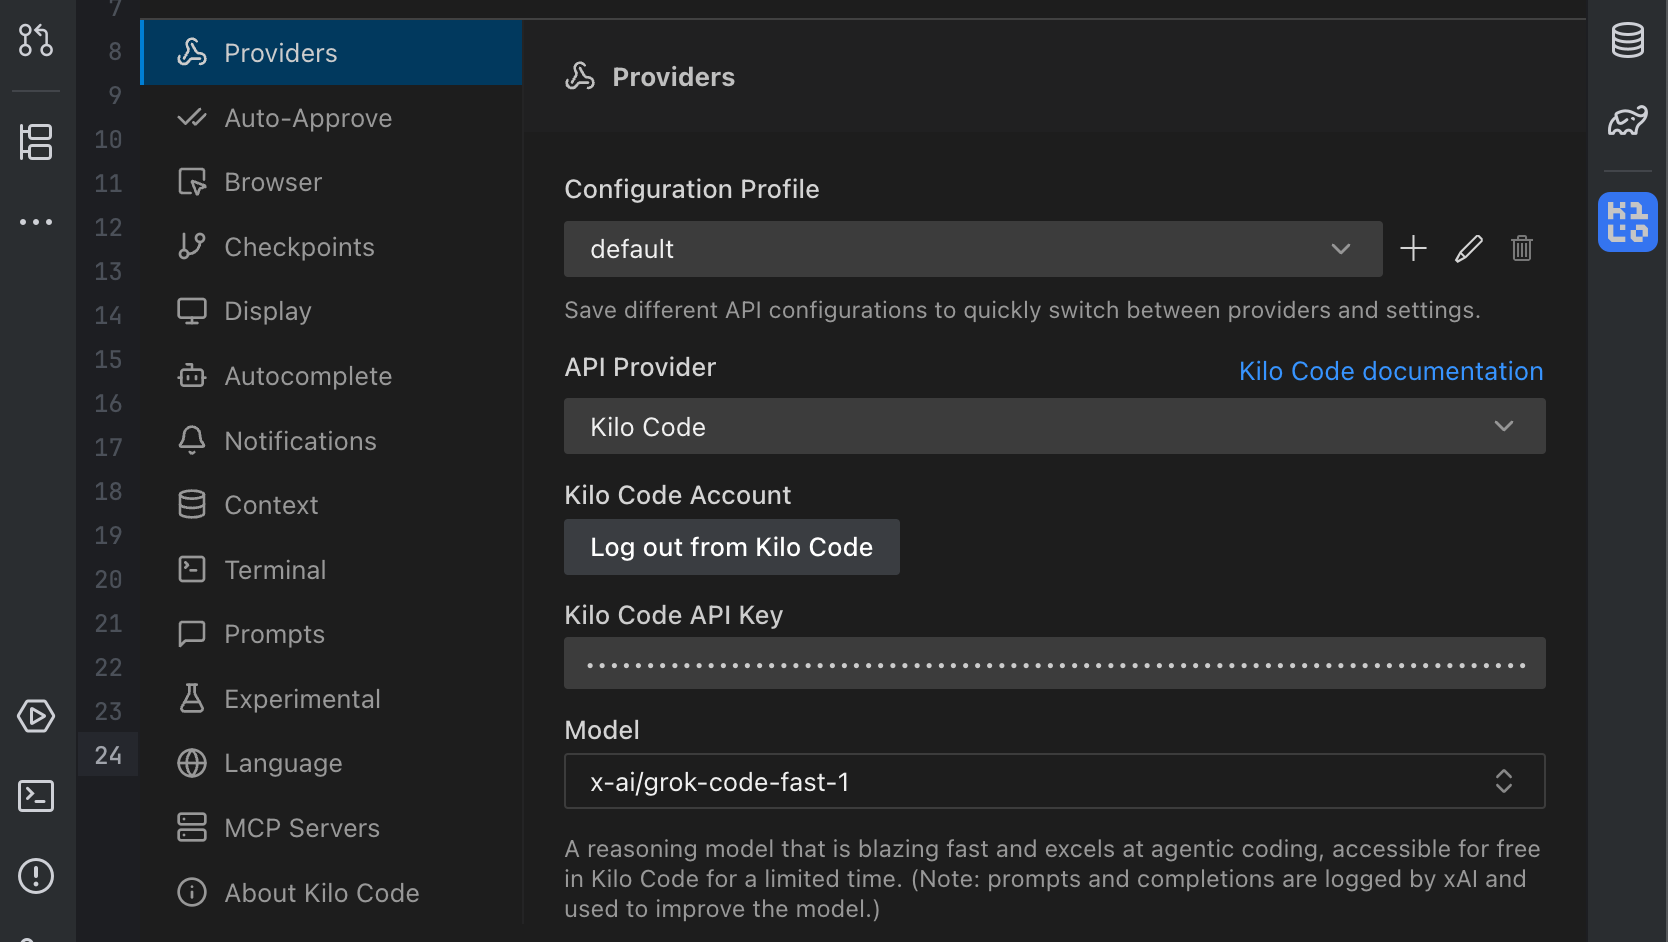1668x942 pixels.
Task: Open the Database tool window icon
Action: 1628,40
